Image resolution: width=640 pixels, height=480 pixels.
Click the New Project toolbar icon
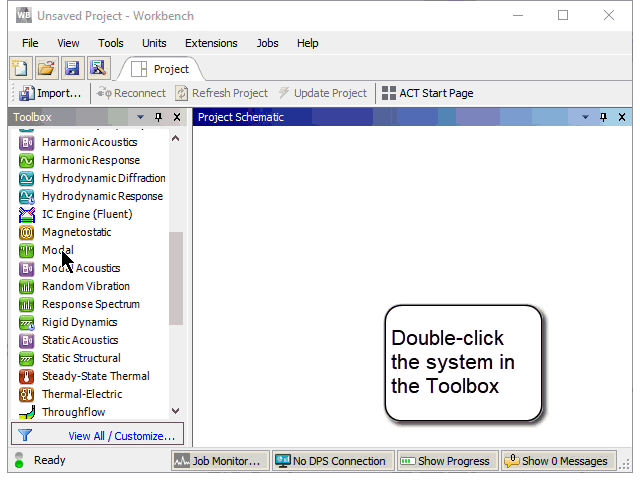(21, 68)
